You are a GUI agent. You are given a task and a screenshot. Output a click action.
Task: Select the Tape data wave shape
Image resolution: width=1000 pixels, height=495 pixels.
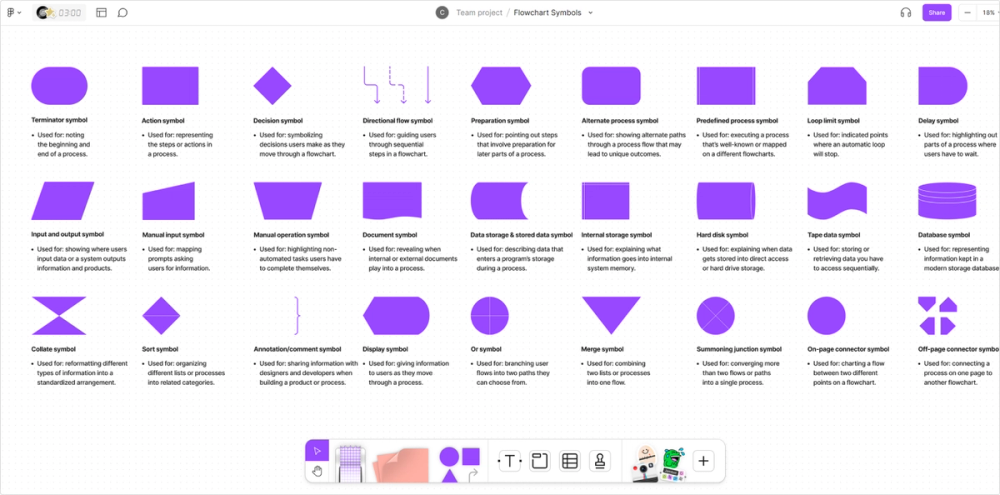point(837,200)
